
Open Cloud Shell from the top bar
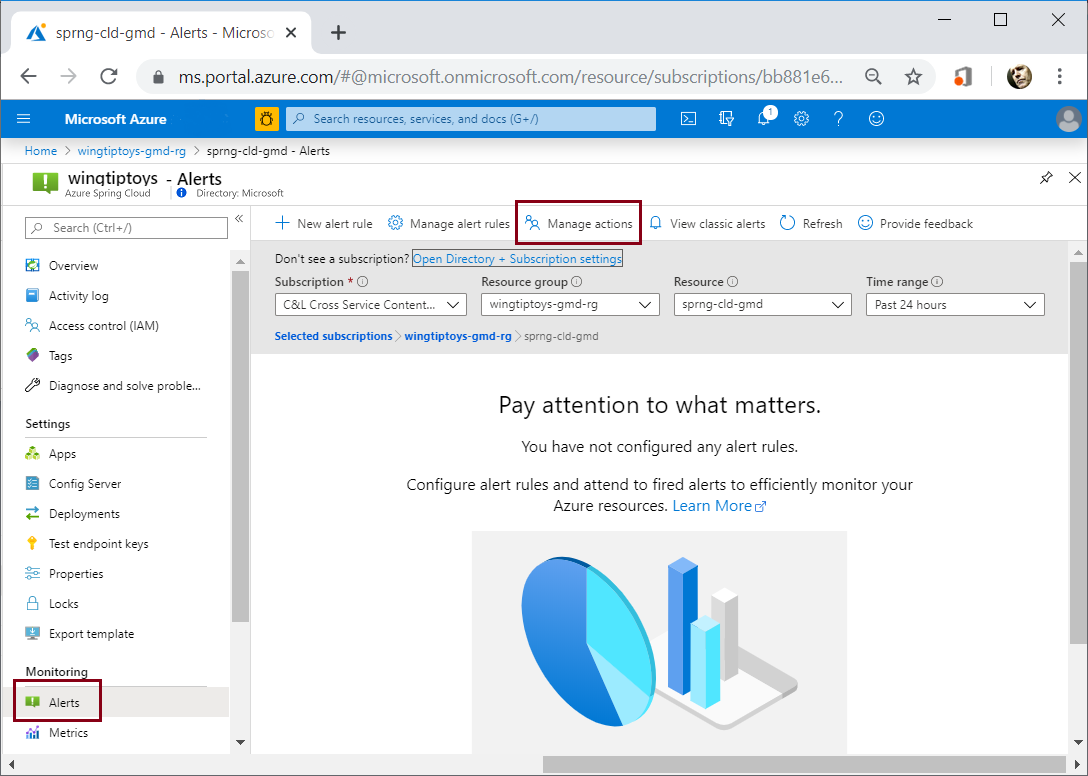click(688, 119)
